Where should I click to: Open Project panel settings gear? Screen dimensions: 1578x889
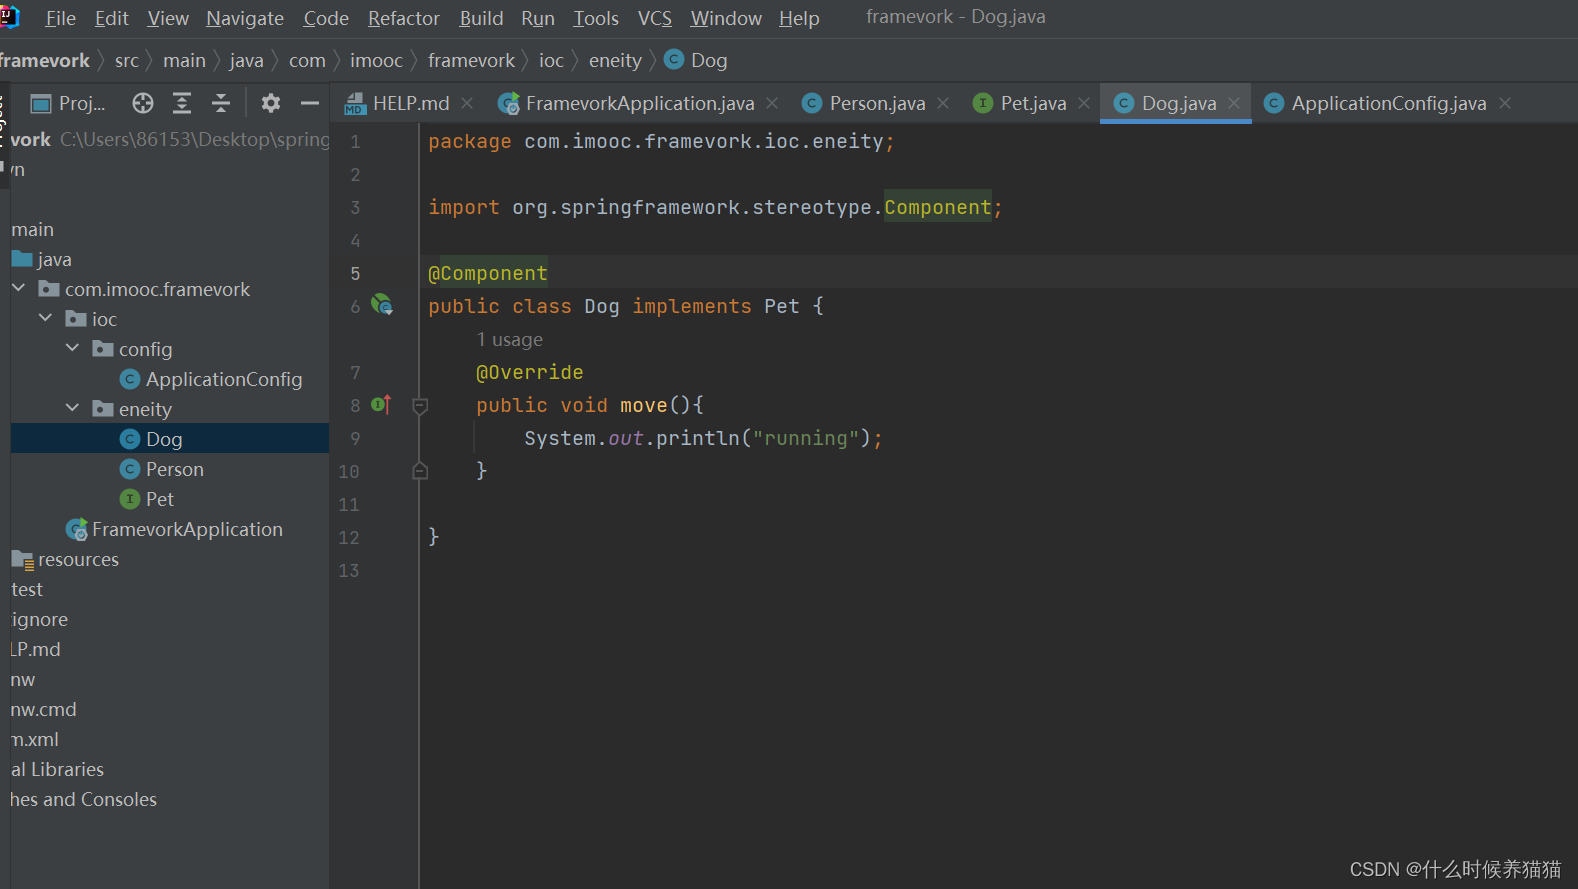coord(270,103)
